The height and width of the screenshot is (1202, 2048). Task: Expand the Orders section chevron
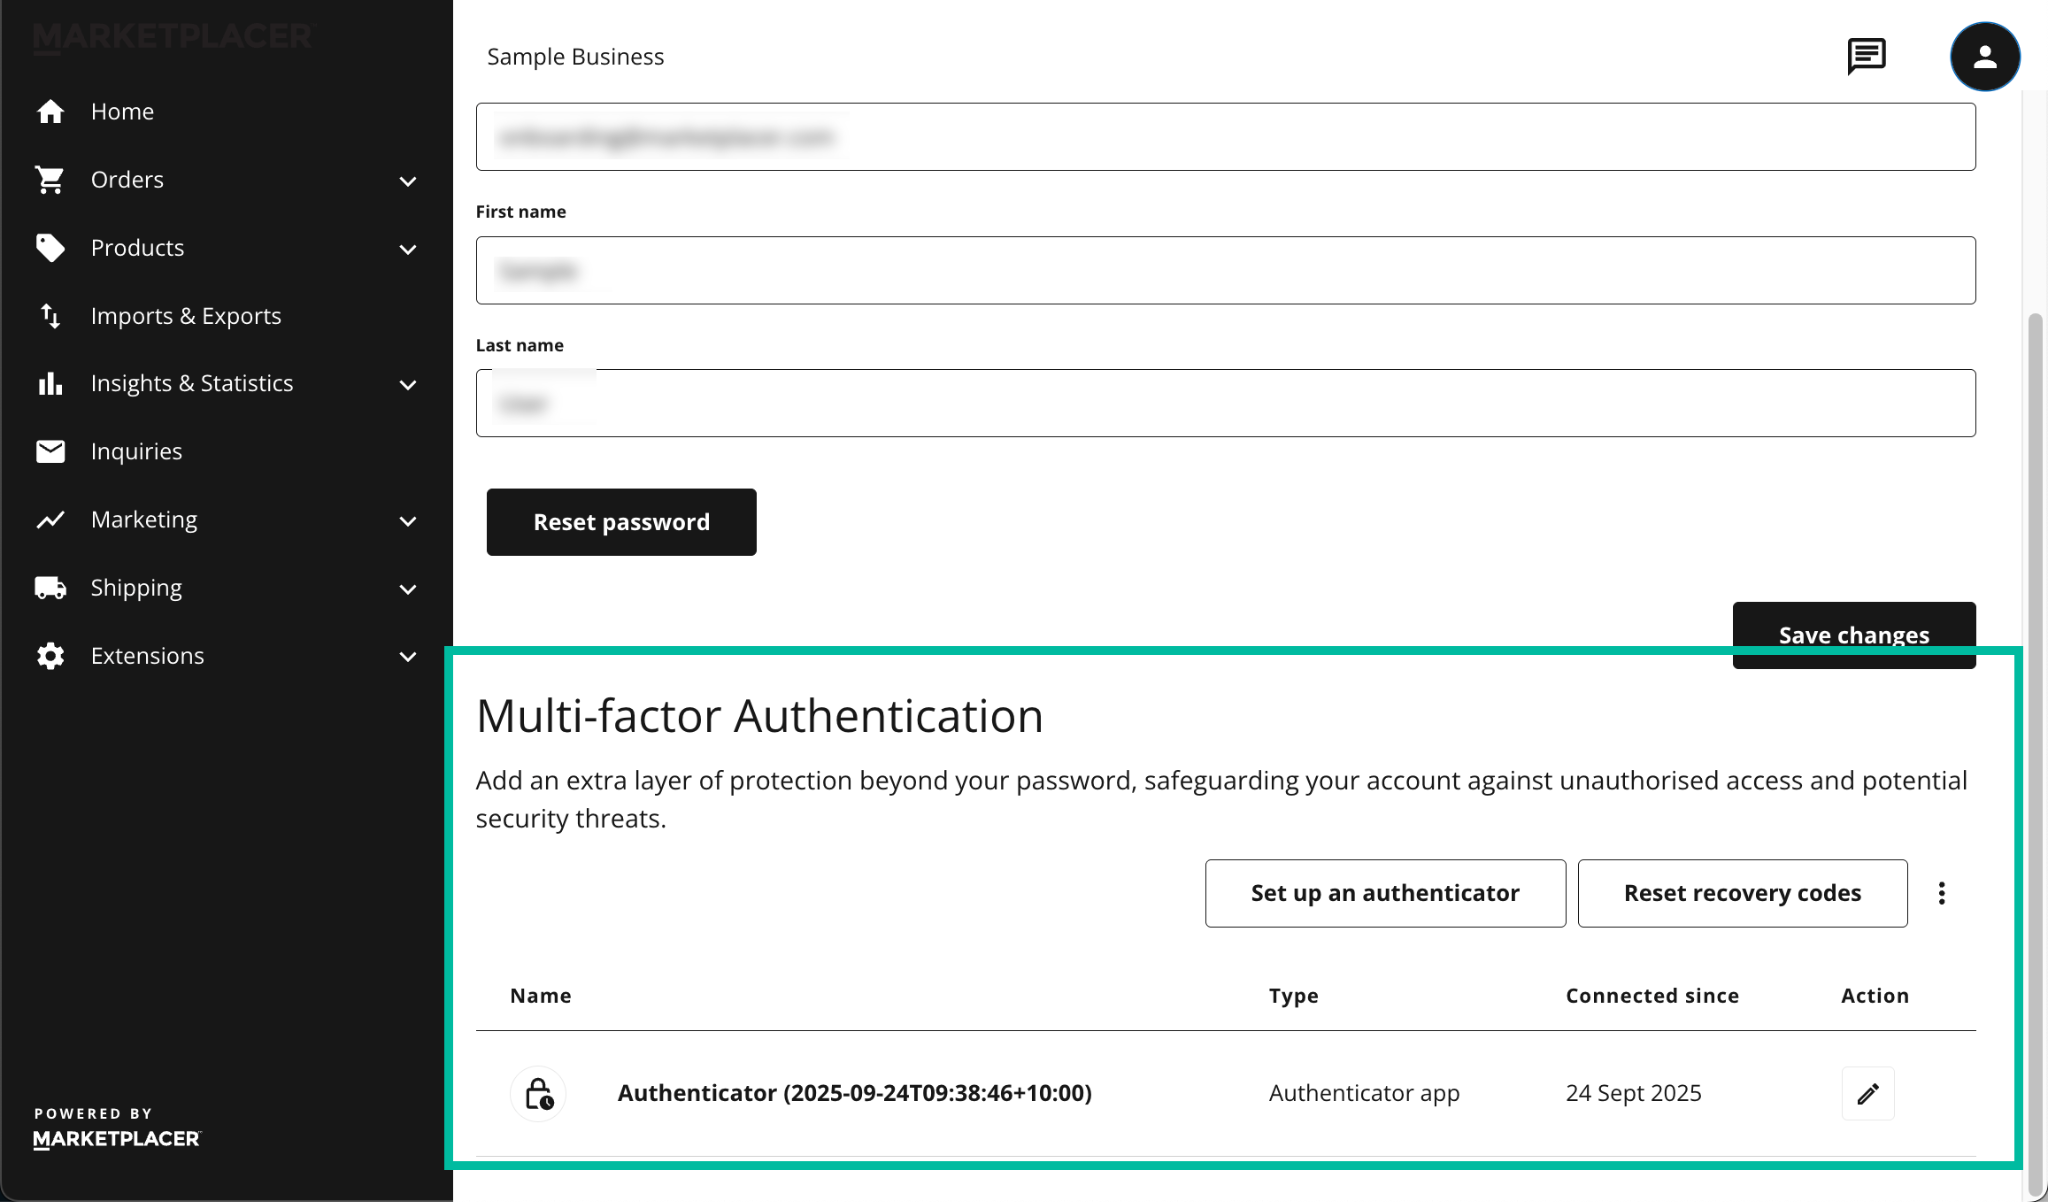(407, 181)
